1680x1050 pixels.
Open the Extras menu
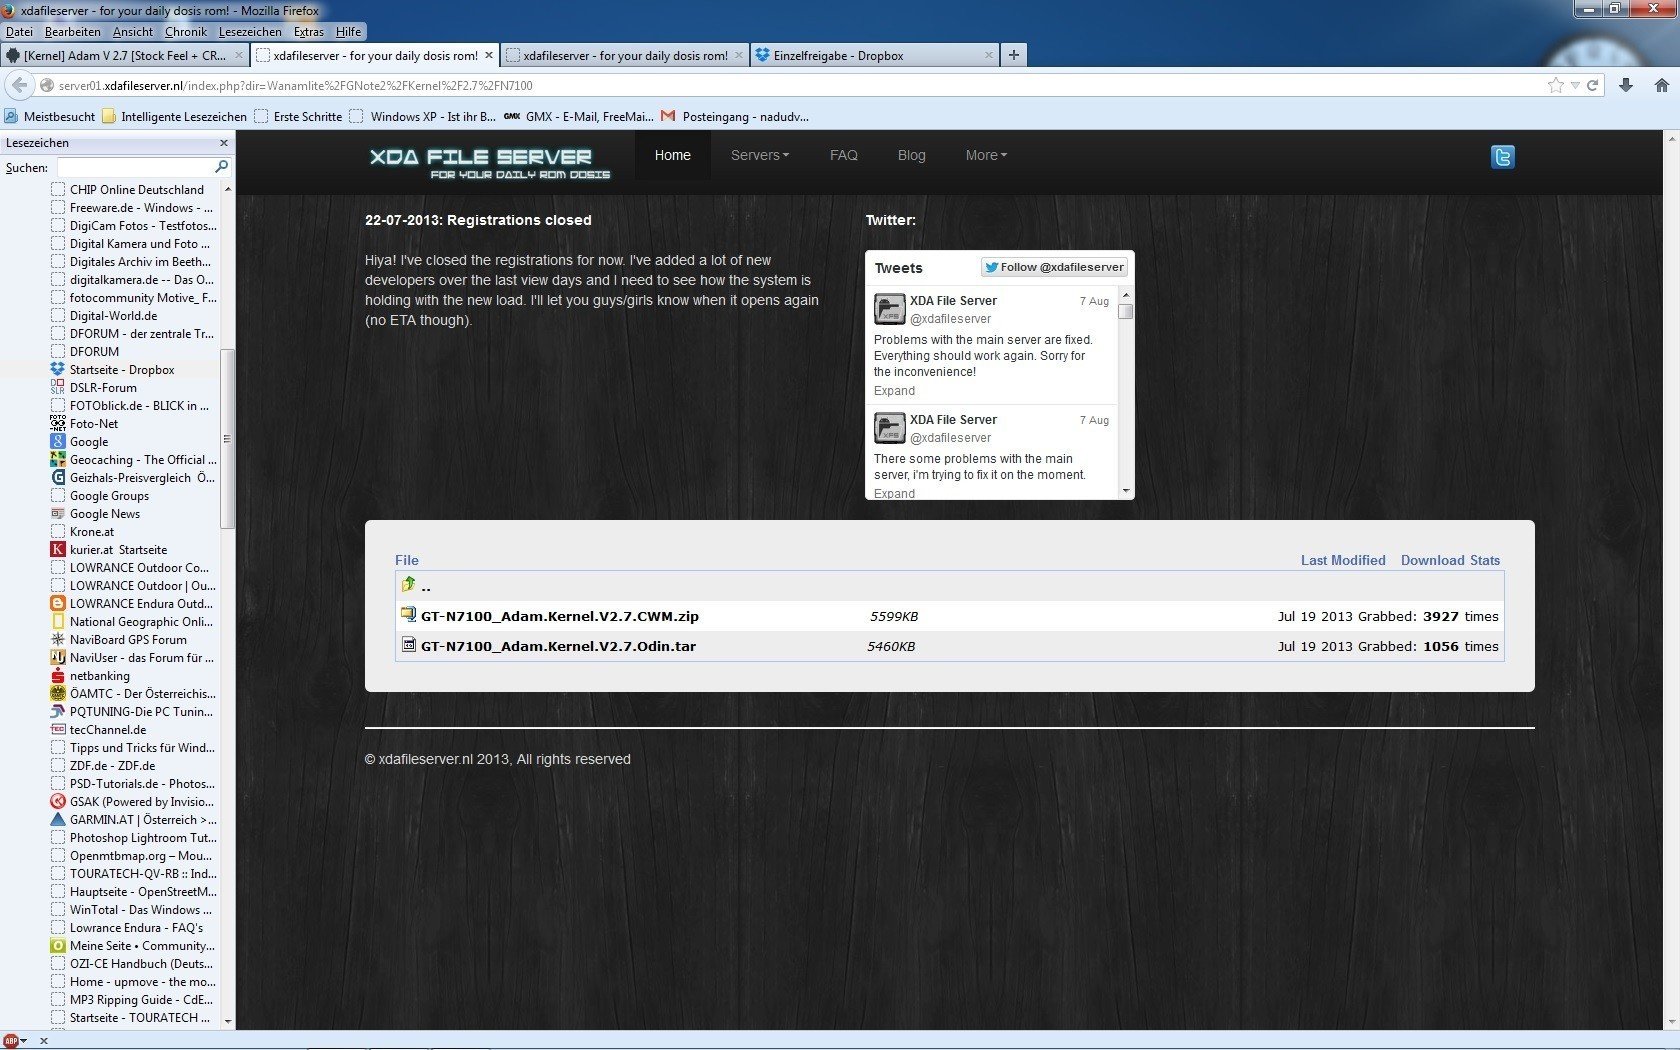[x=309, y=32]
